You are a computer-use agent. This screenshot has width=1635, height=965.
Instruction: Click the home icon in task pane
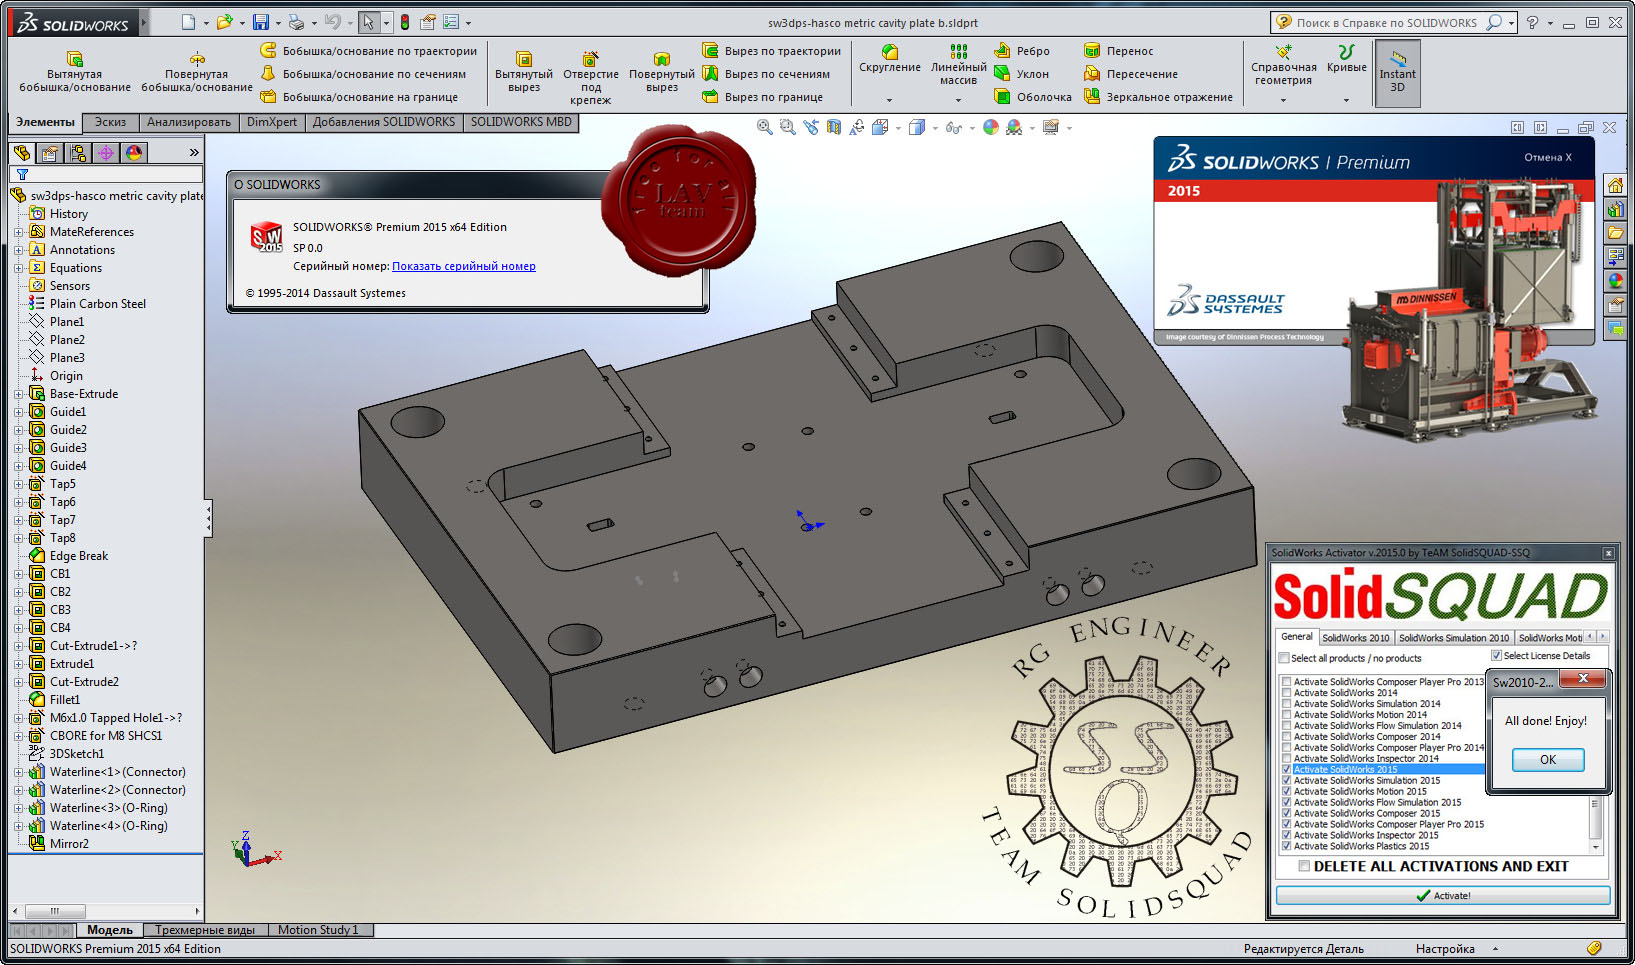pos(1615,185)
